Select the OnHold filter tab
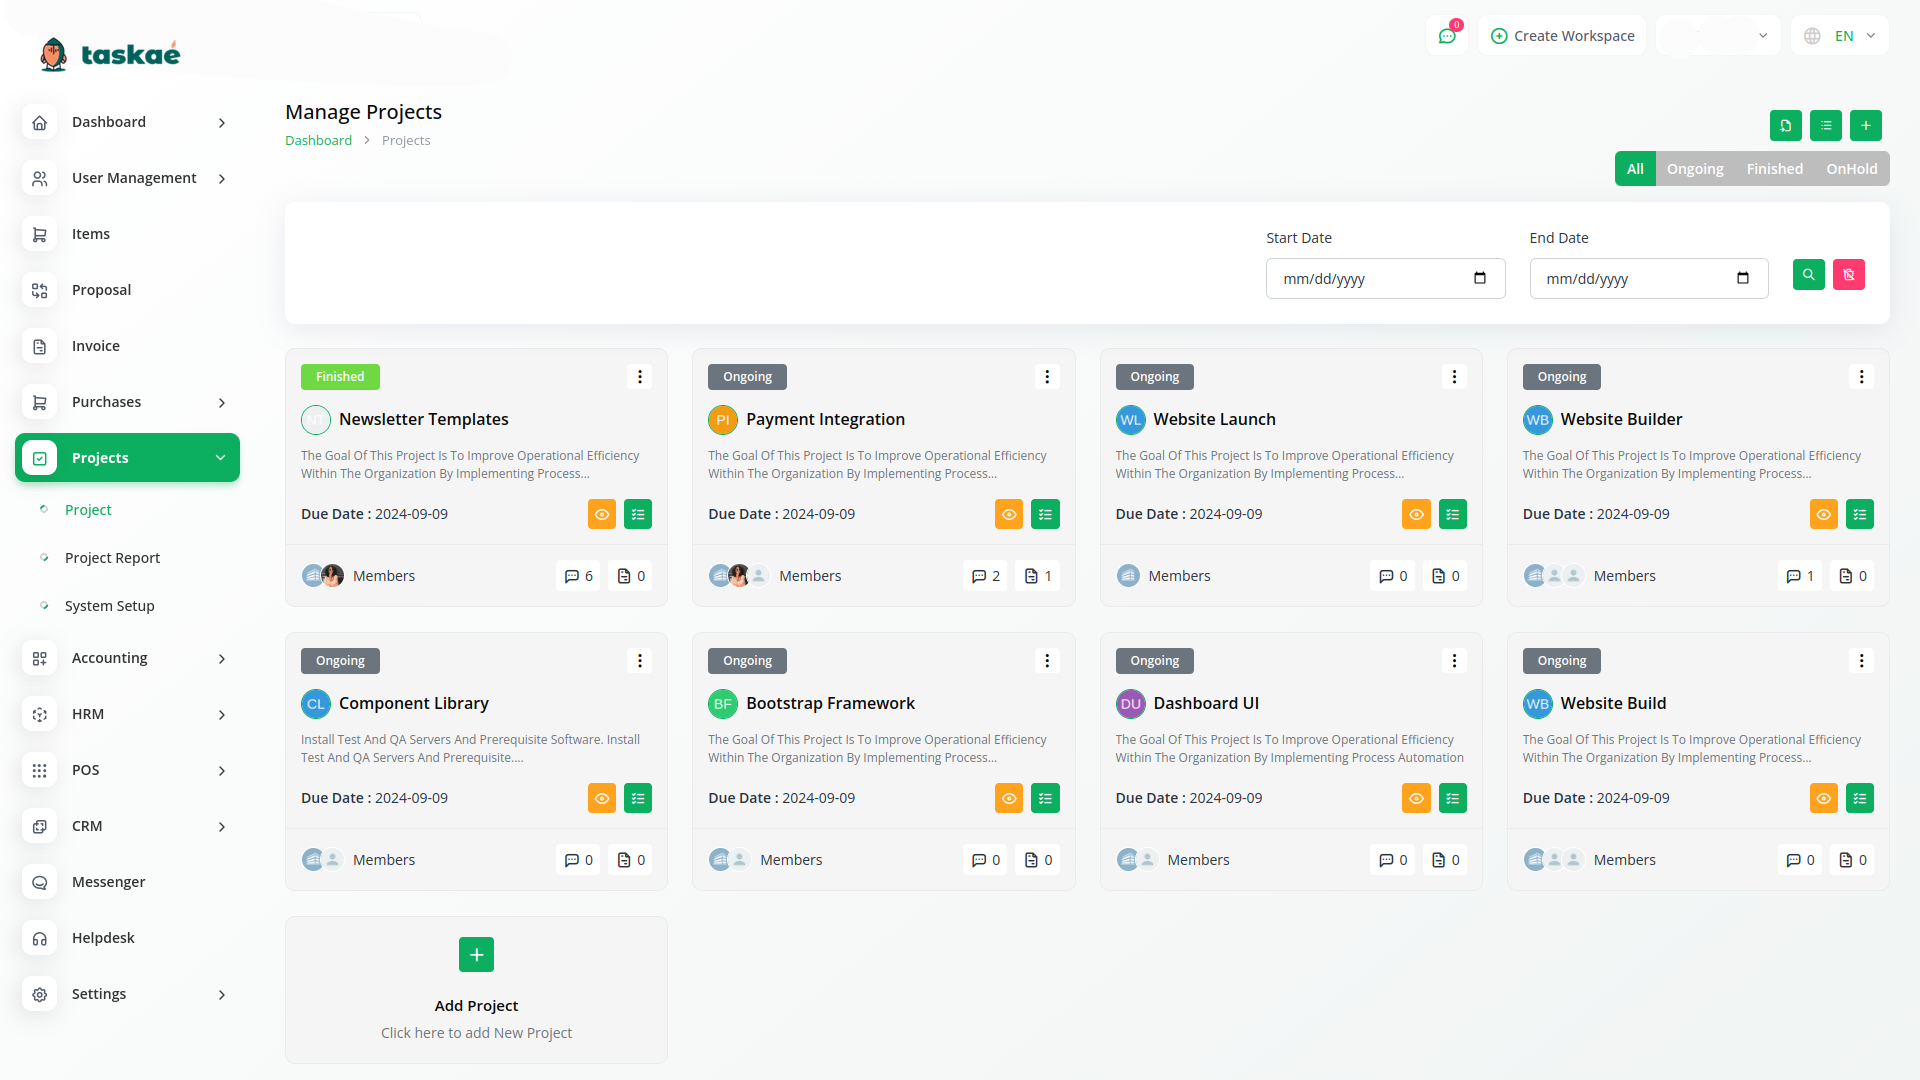Viewport: 1920px width, 1080px height. (1851, 169)
